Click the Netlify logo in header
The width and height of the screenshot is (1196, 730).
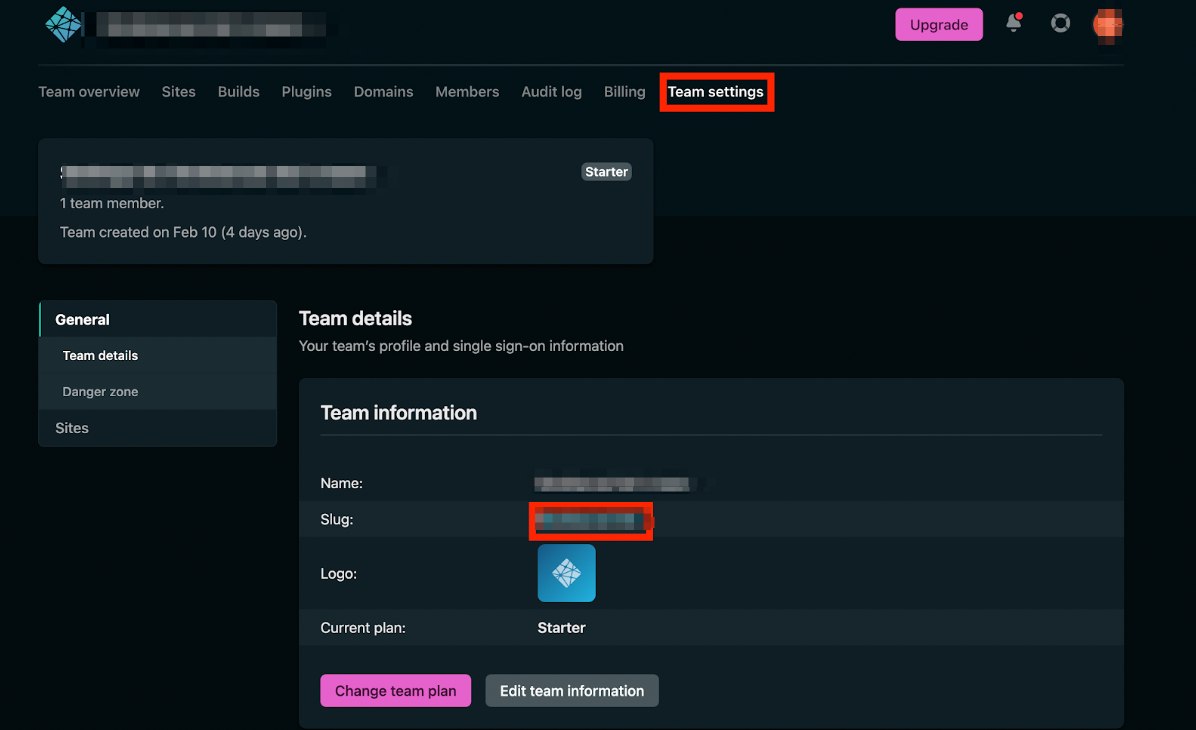coord(63,25)
